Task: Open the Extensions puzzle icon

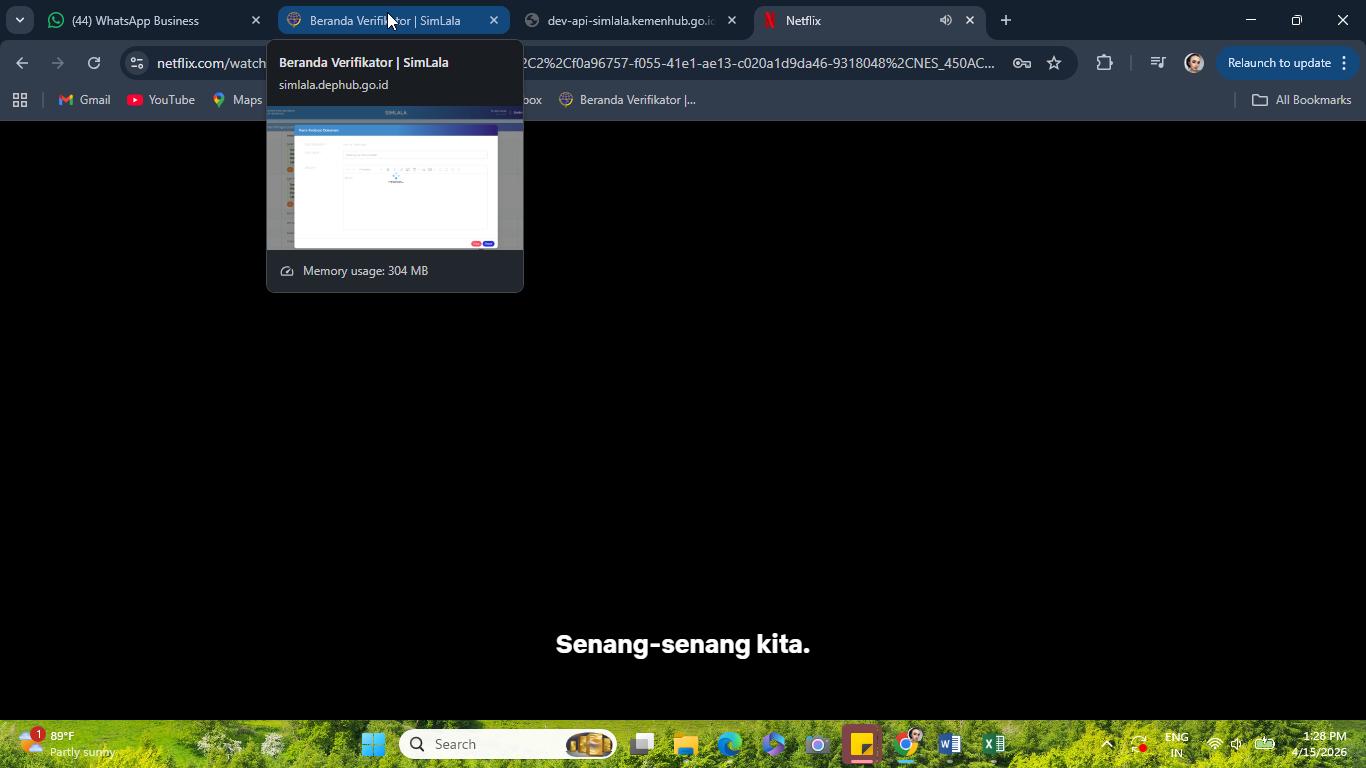Action: [x=1104, y=63]
